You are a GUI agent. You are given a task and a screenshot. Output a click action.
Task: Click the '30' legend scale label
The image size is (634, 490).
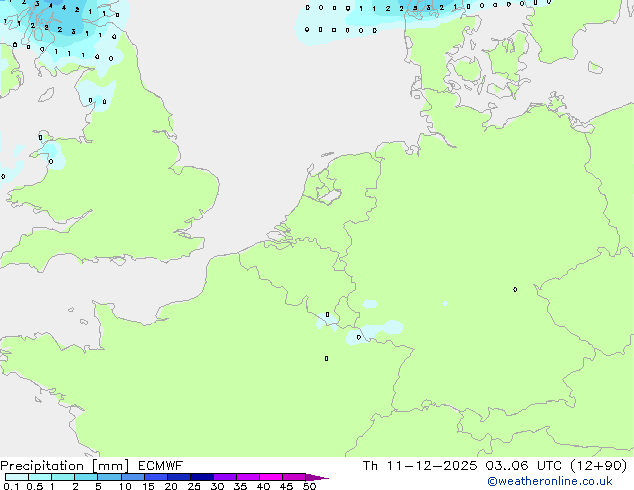[217, 486]
